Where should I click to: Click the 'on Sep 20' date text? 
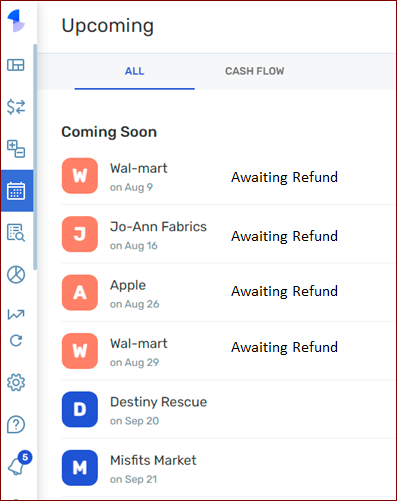(x=134, y=421)
